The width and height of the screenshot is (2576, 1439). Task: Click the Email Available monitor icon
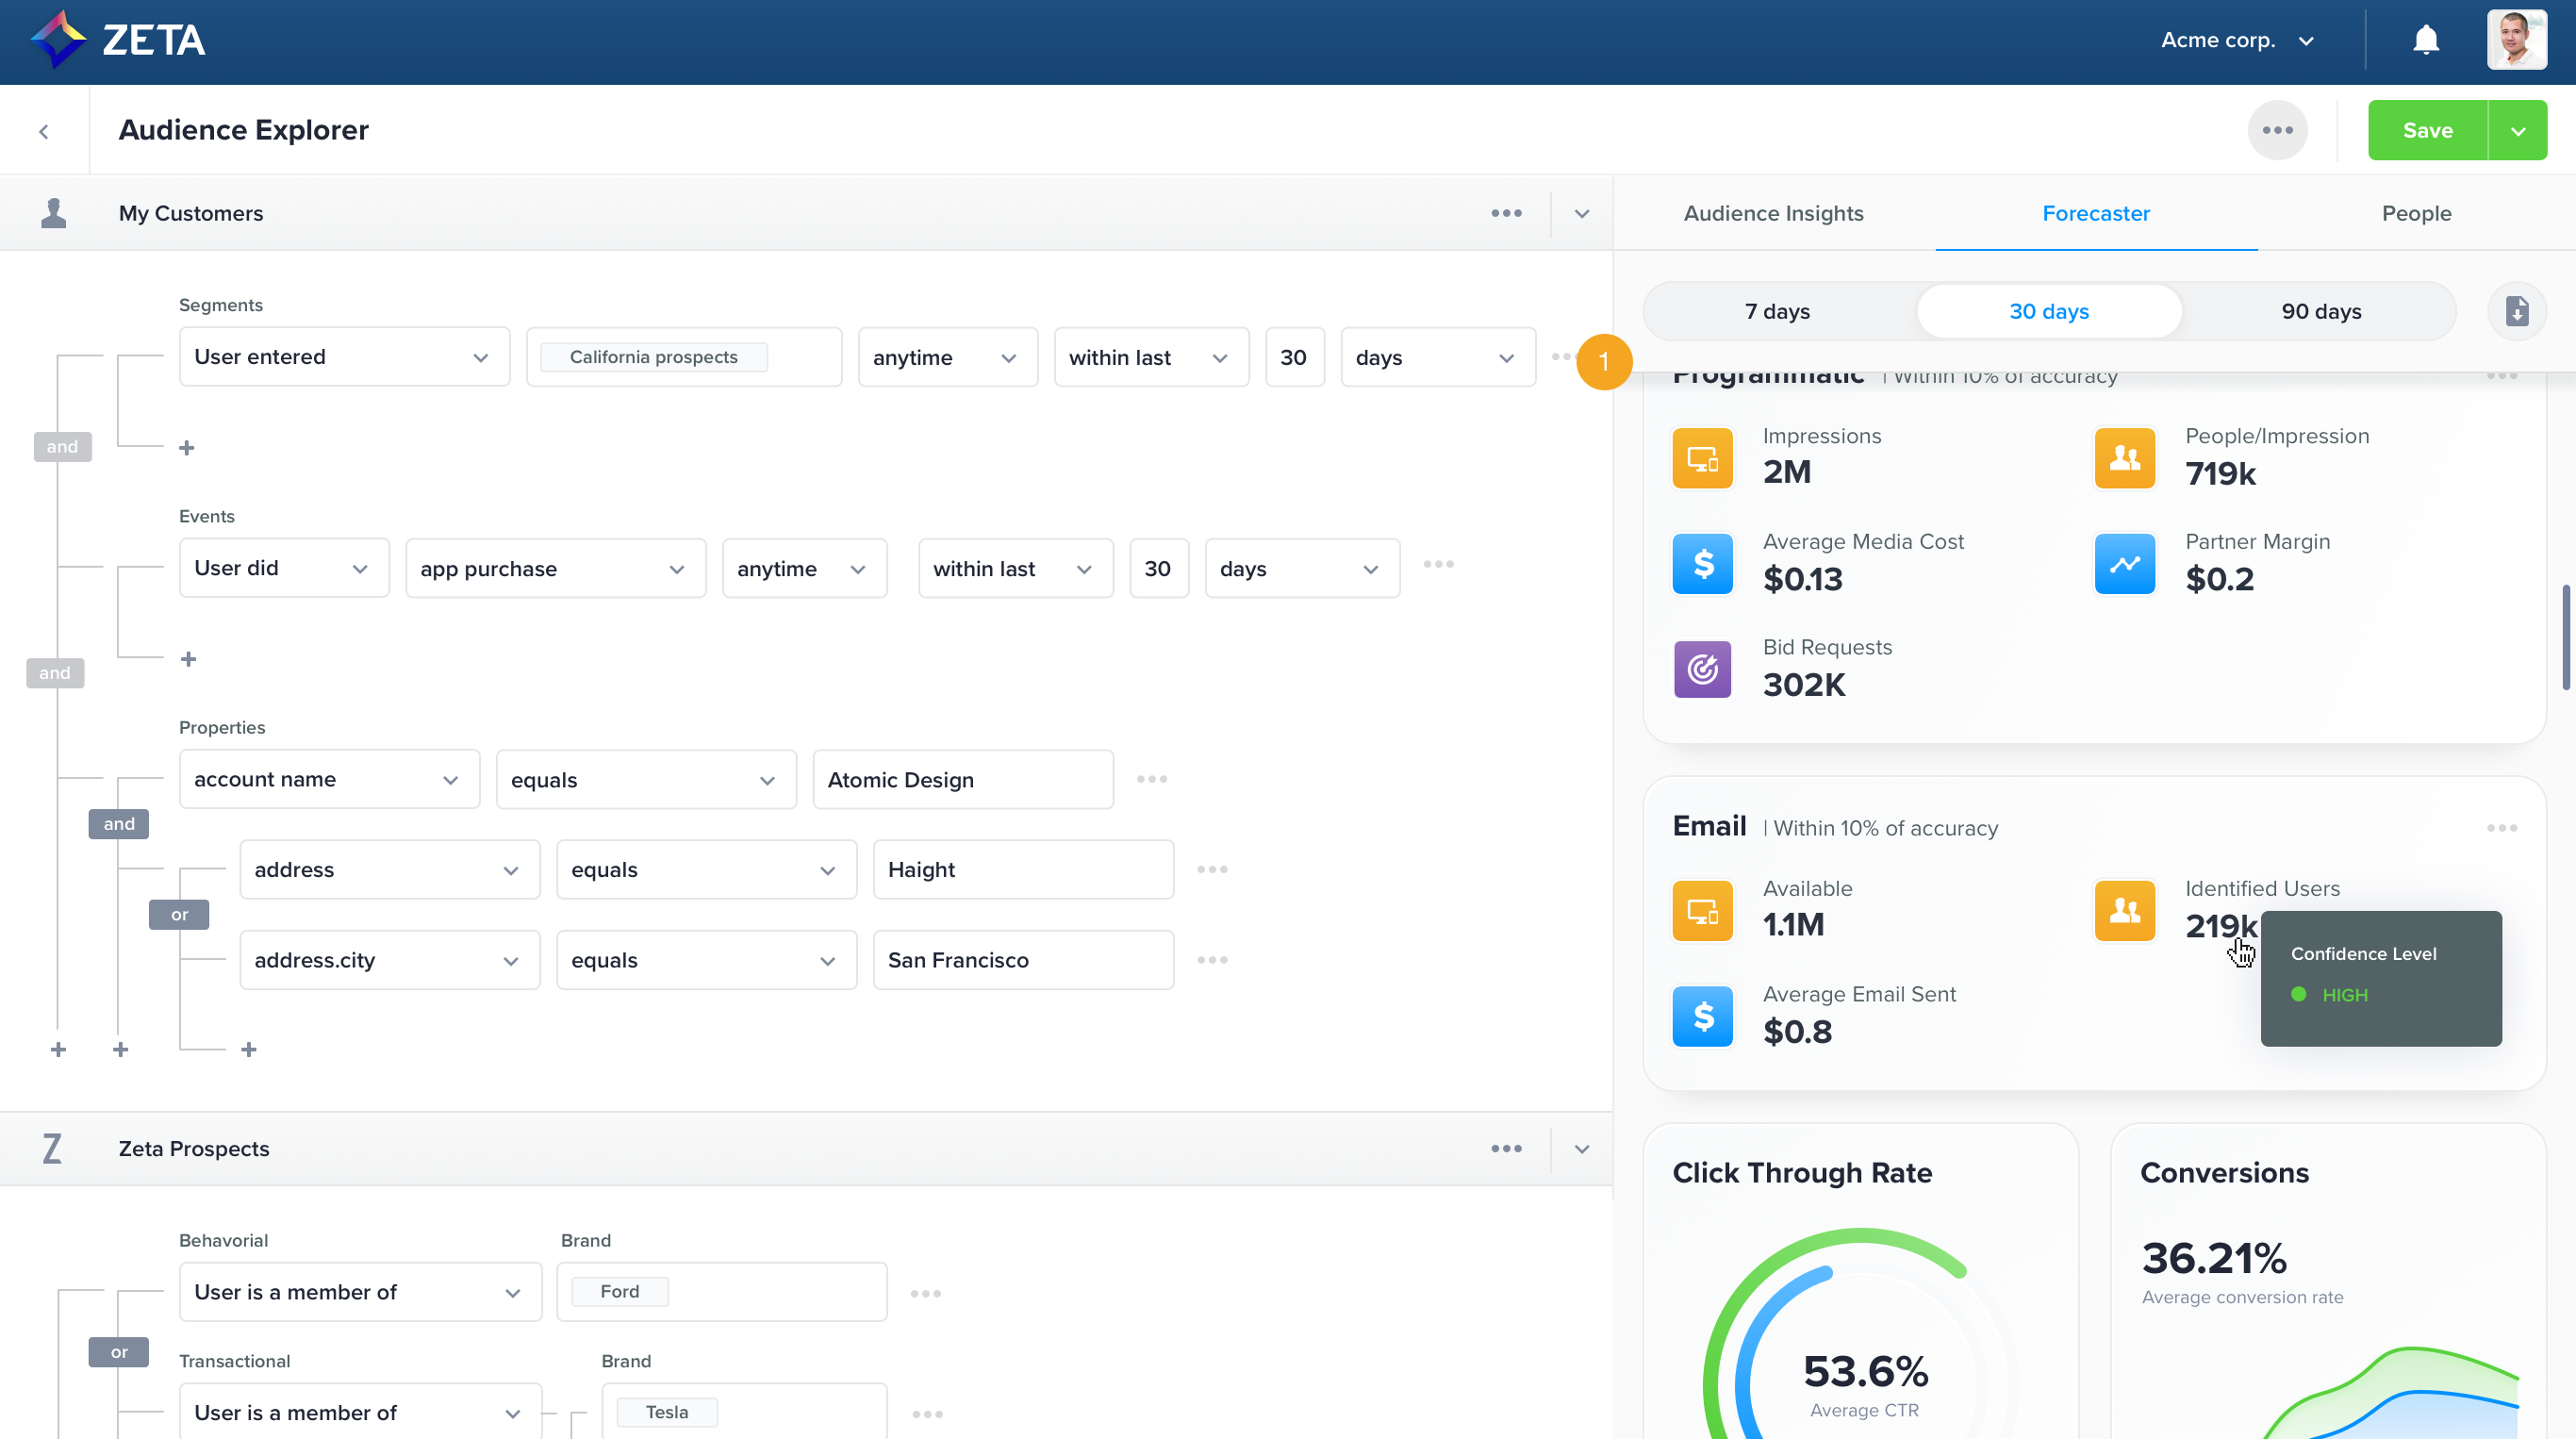[1702, 911]
